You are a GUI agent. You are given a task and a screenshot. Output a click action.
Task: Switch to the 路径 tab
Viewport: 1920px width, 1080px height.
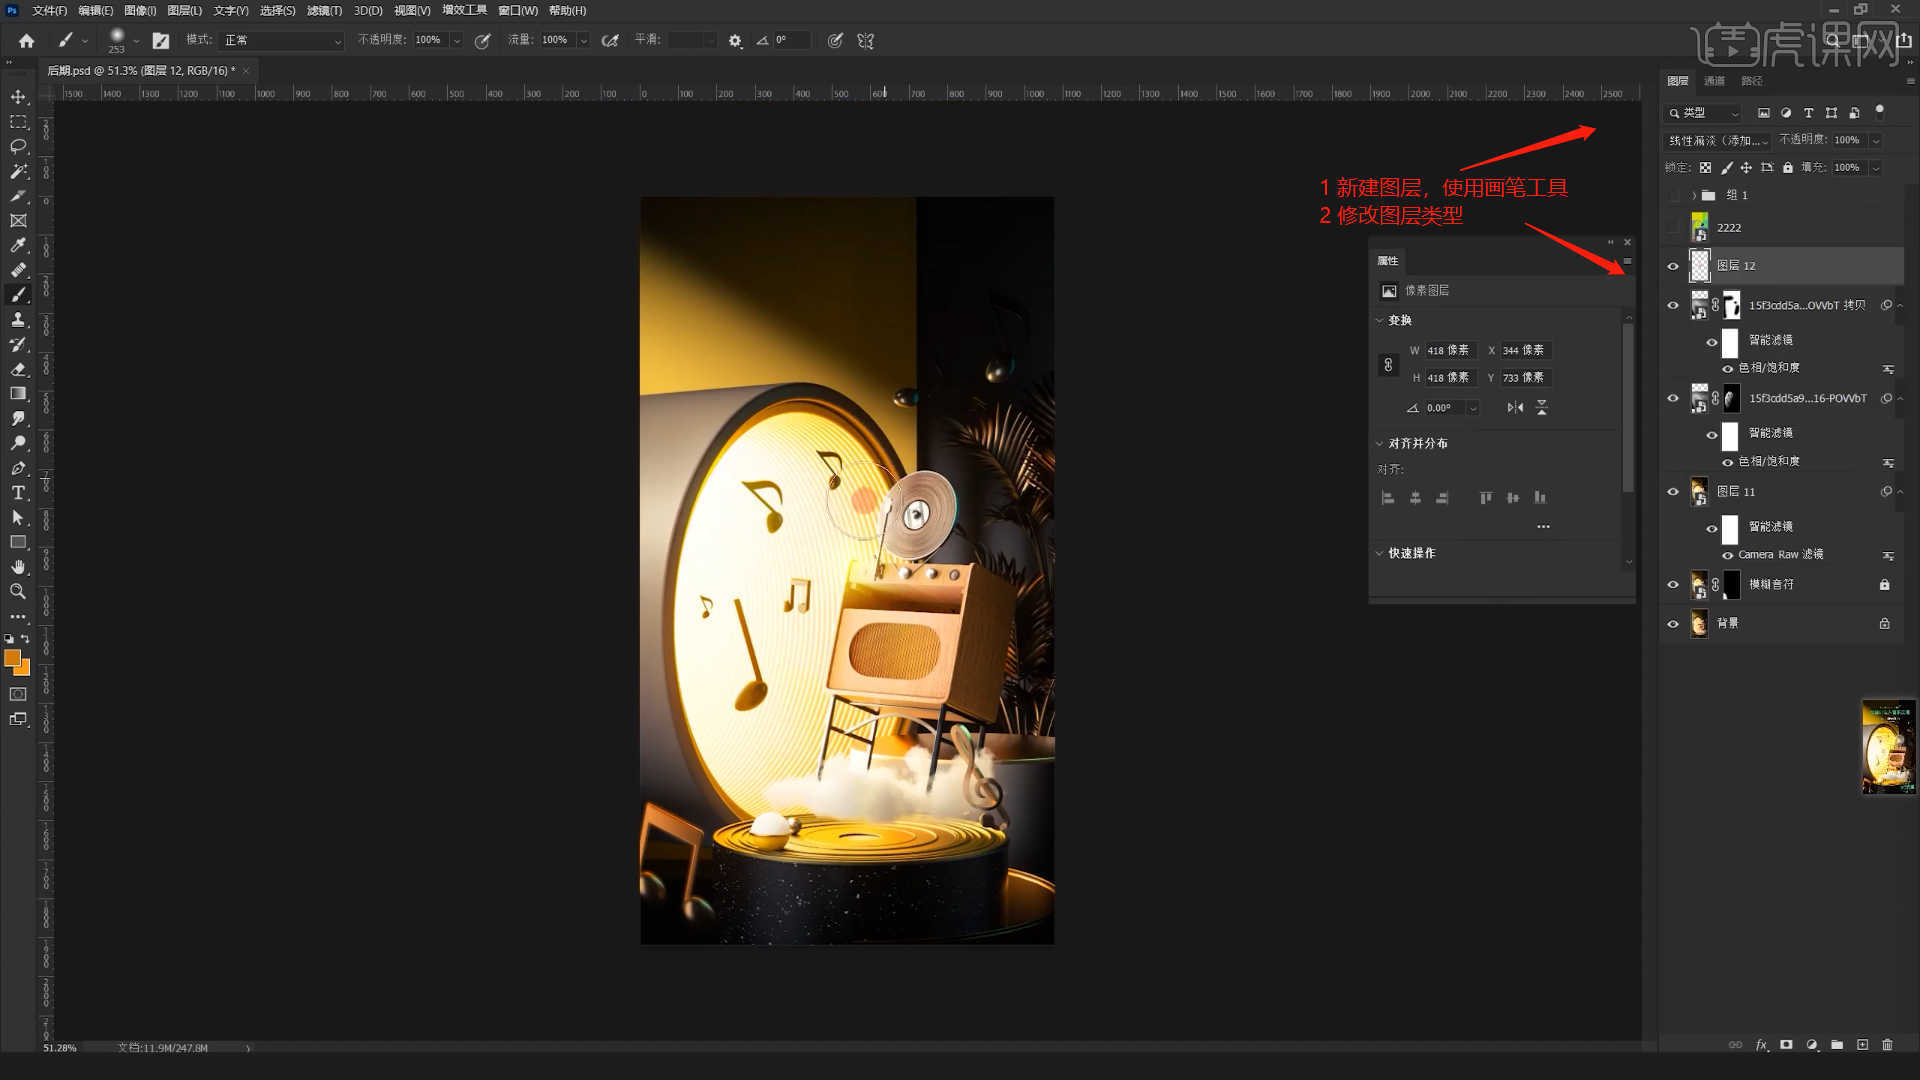[1751, 81]
